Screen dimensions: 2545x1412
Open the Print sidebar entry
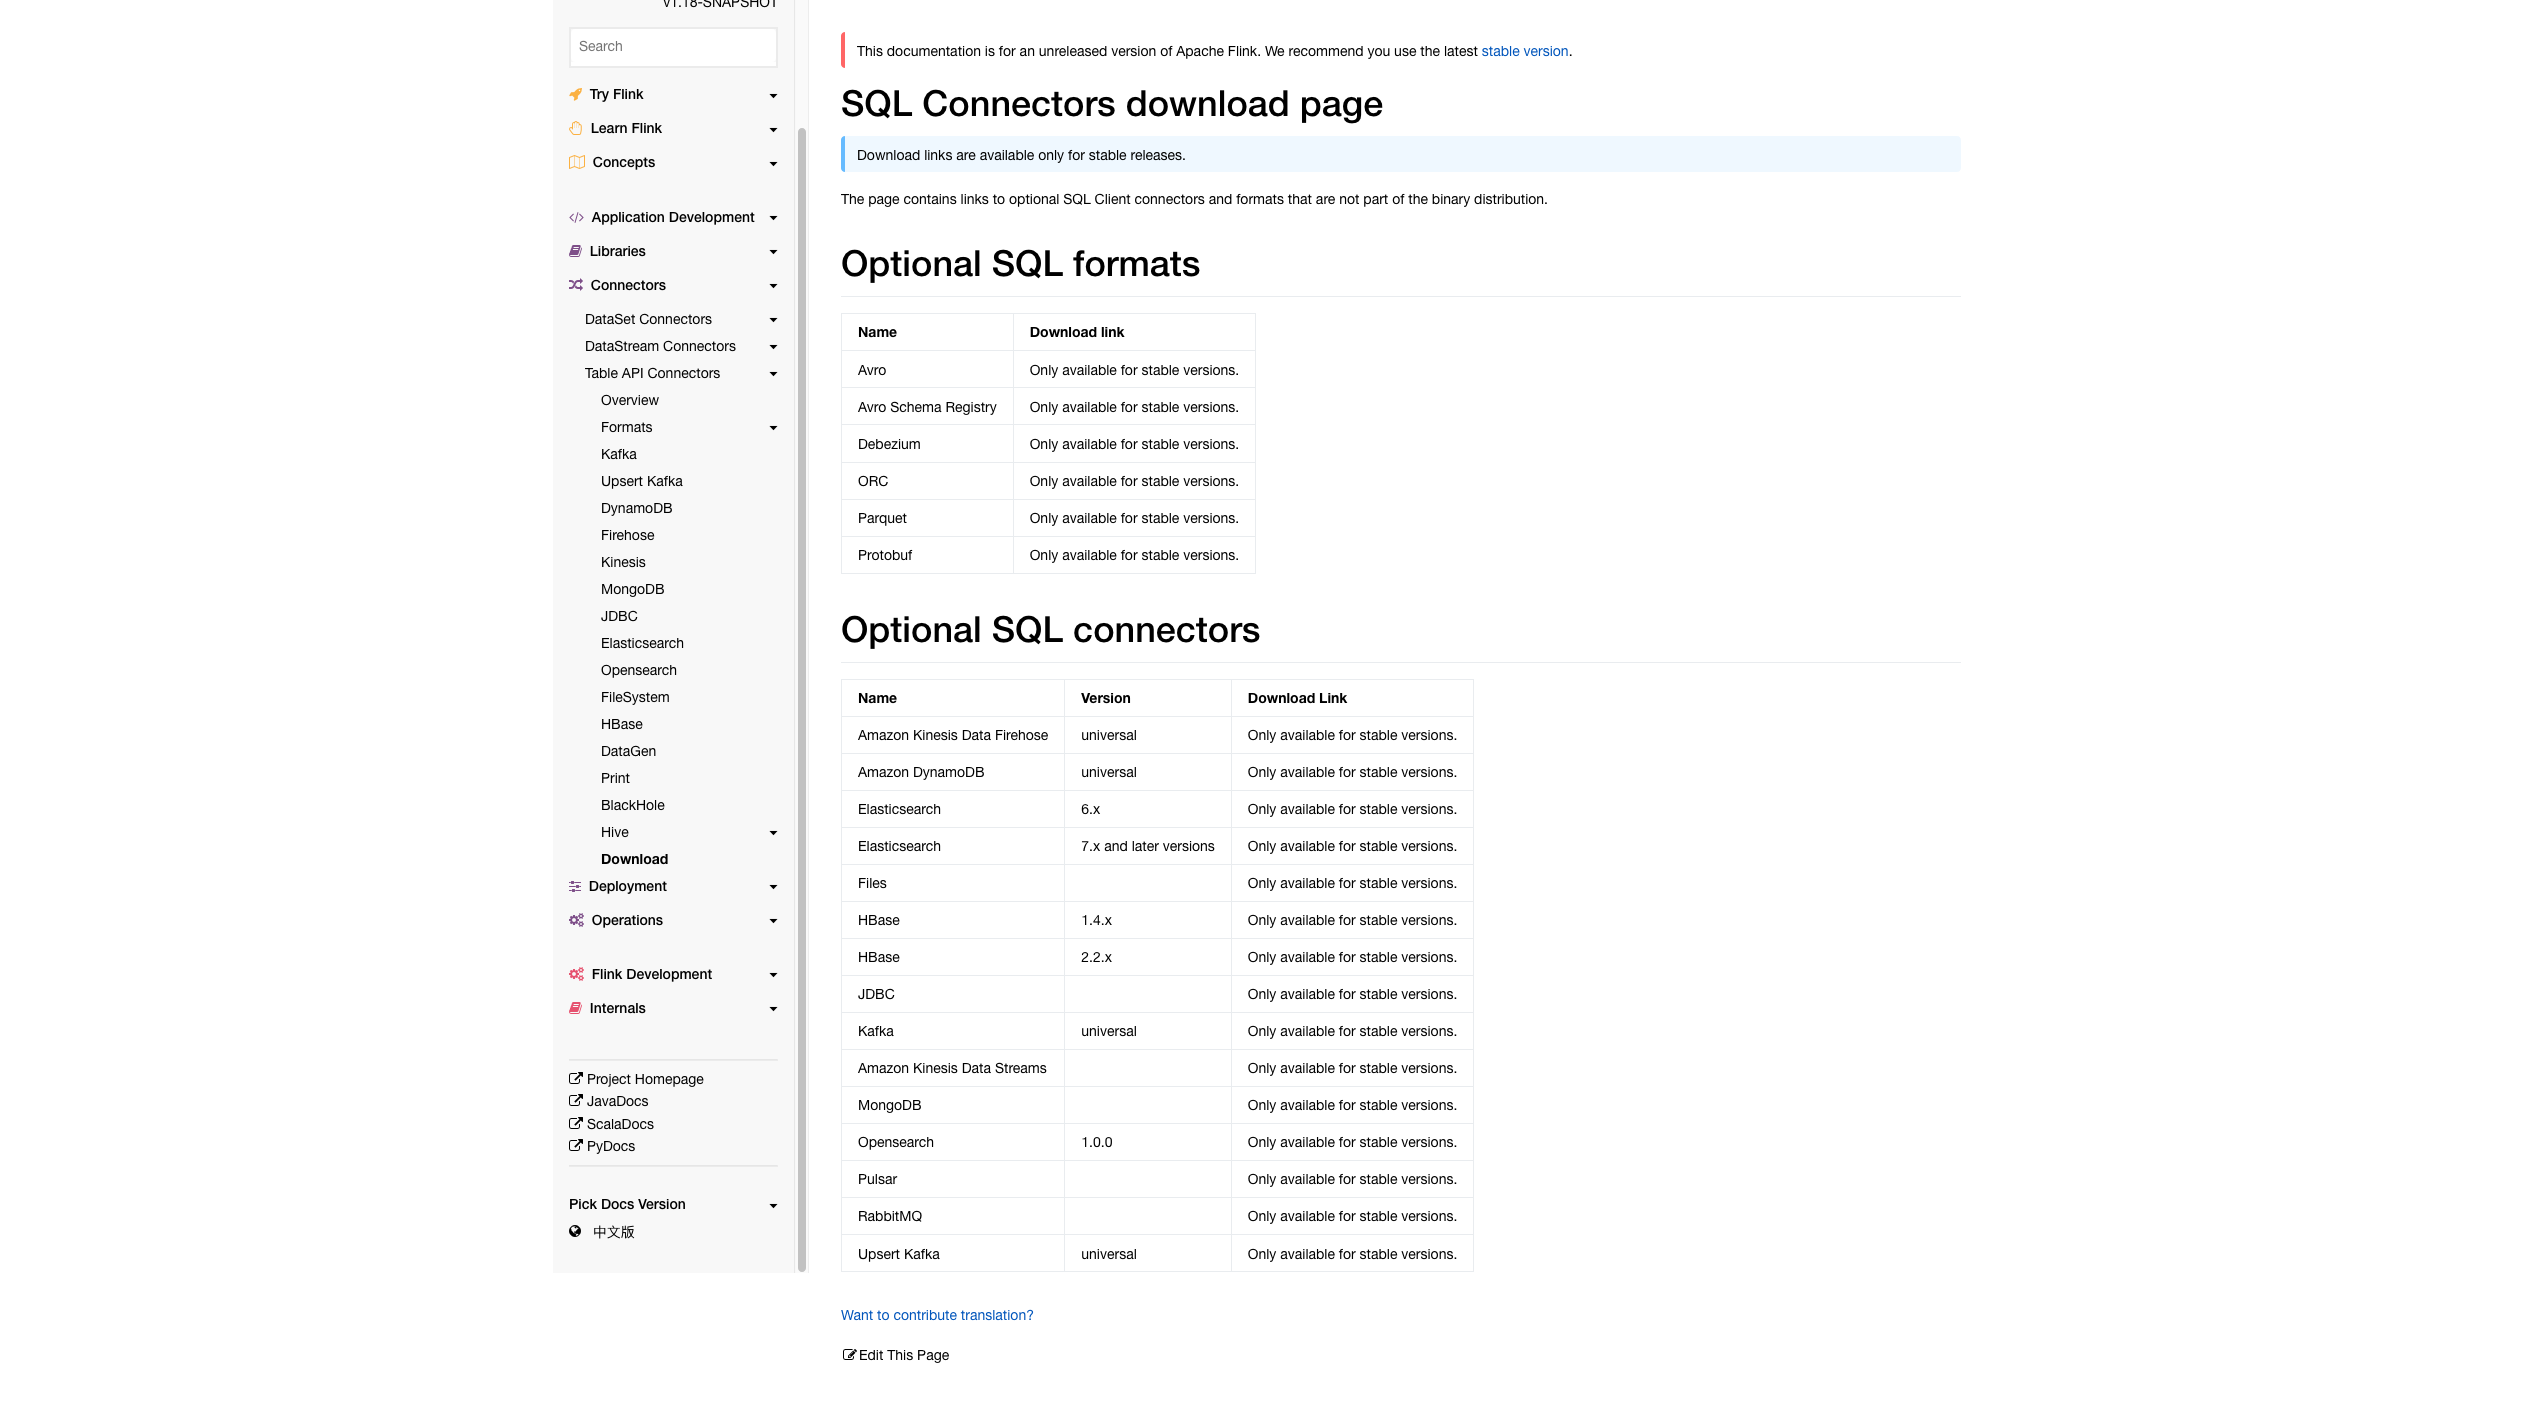615,778
